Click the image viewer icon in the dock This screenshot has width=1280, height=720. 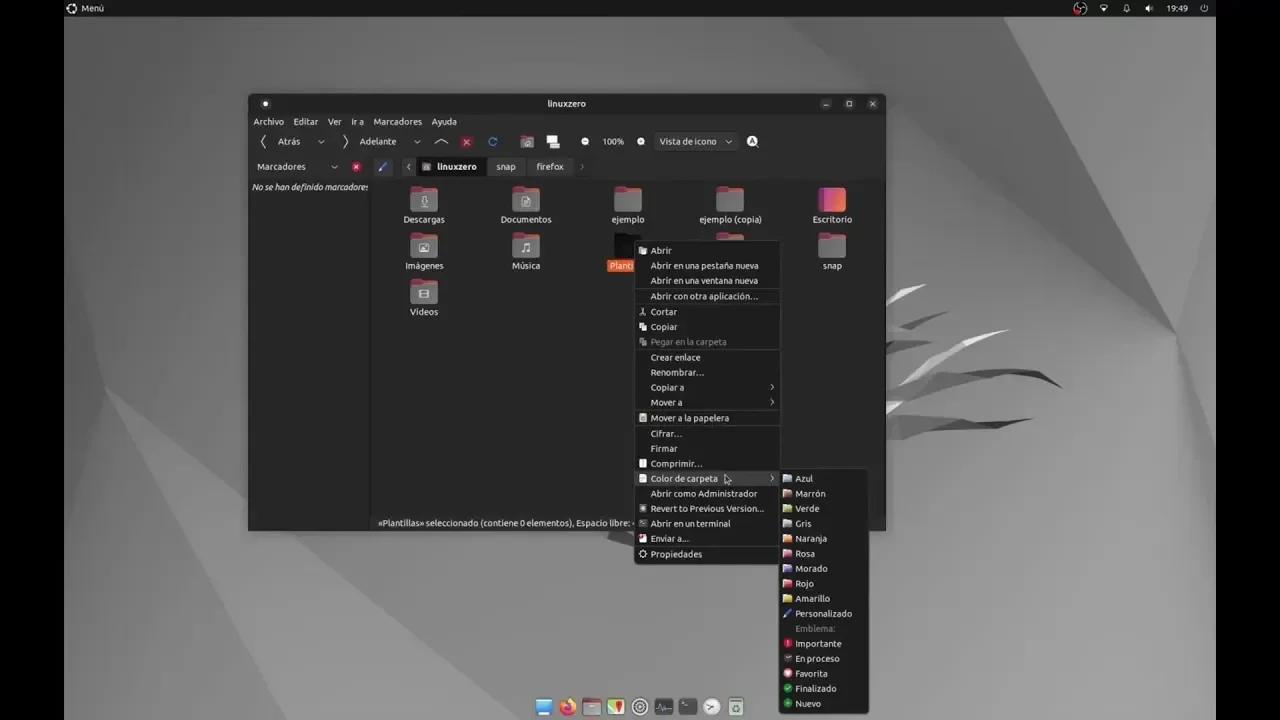point(615,706)
